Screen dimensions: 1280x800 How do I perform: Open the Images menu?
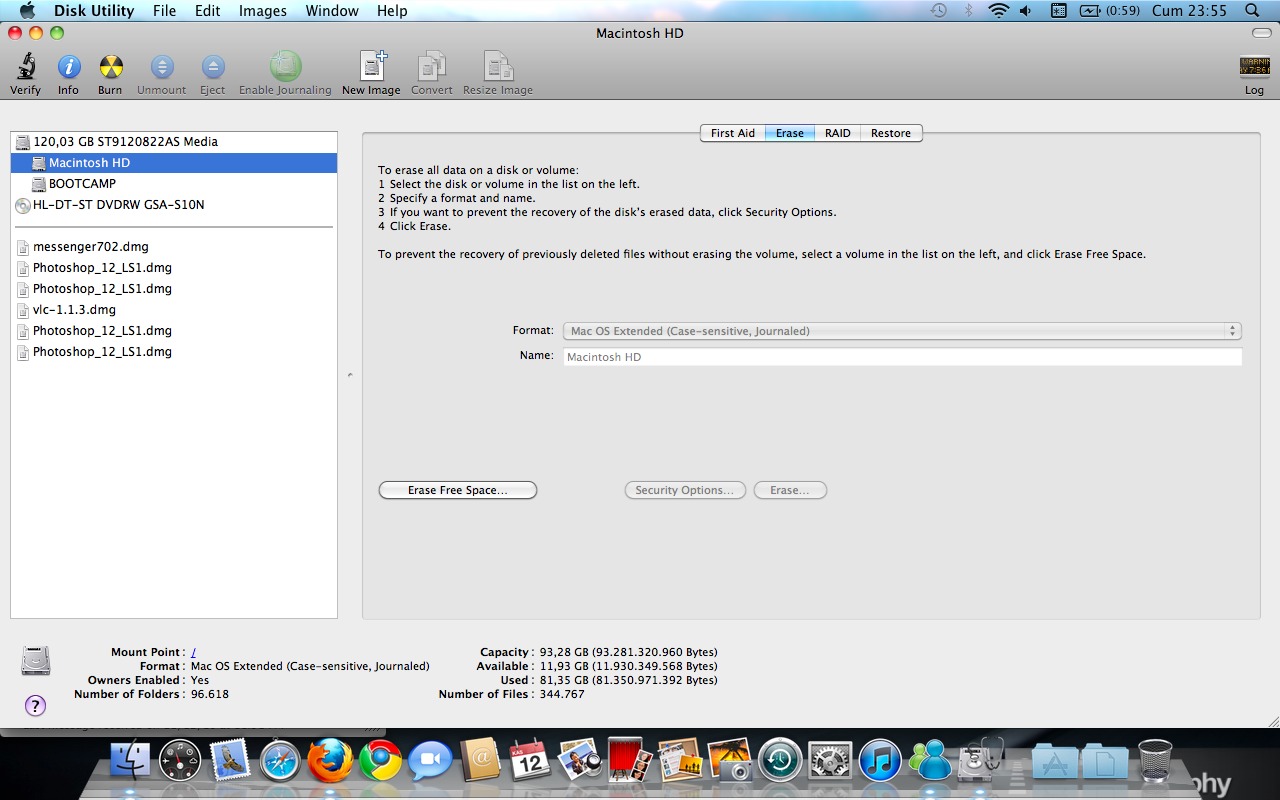click(263, 11)
